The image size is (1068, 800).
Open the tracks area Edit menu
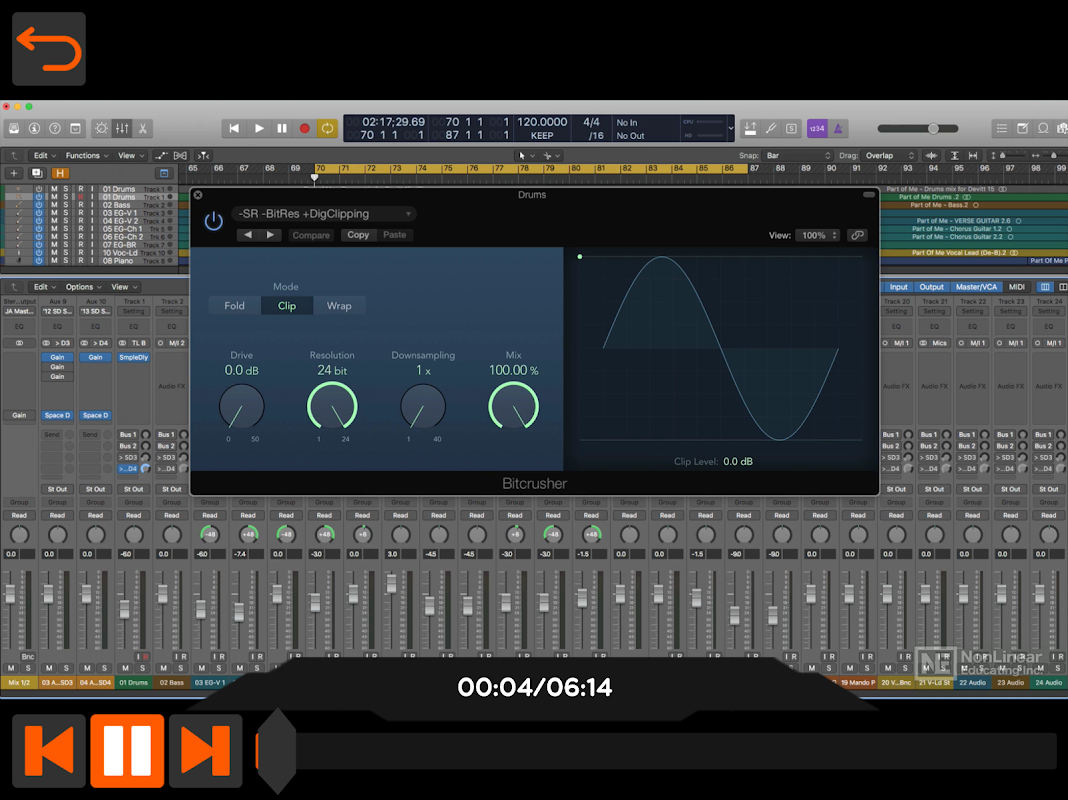click(x=44, y=155)
